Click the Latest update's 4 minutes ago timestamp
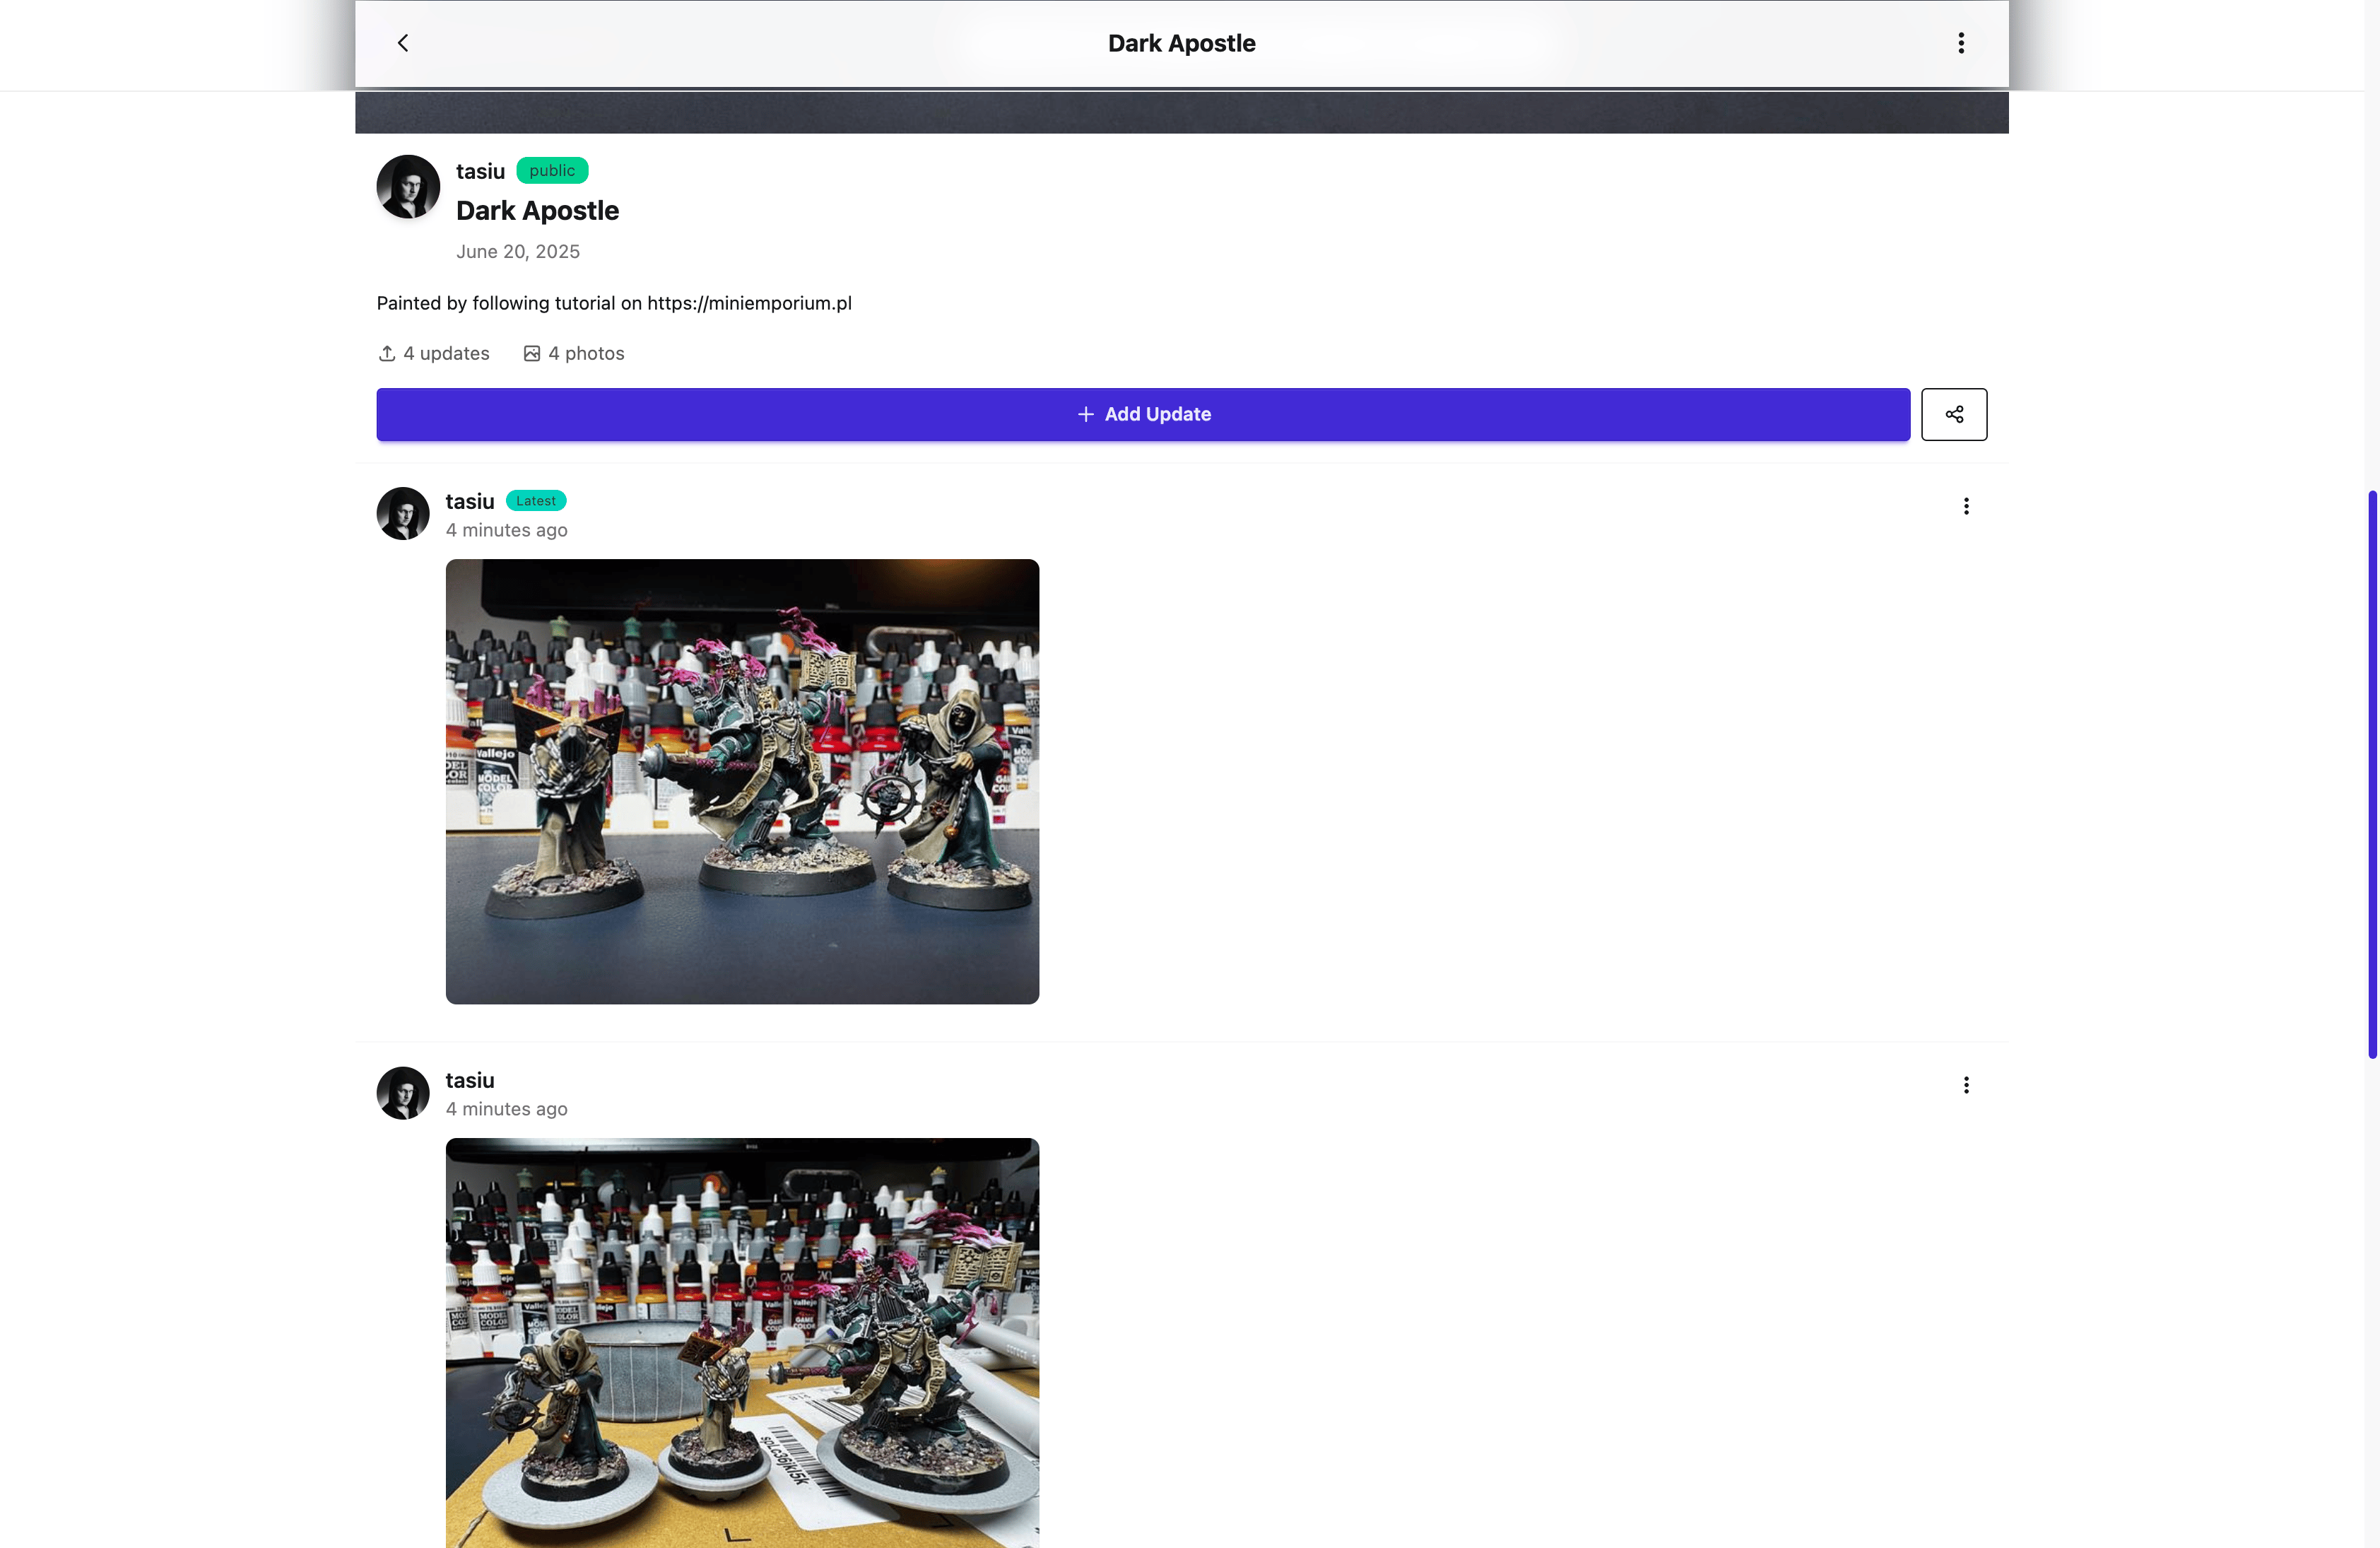2380x1548 pixels. 506,530
